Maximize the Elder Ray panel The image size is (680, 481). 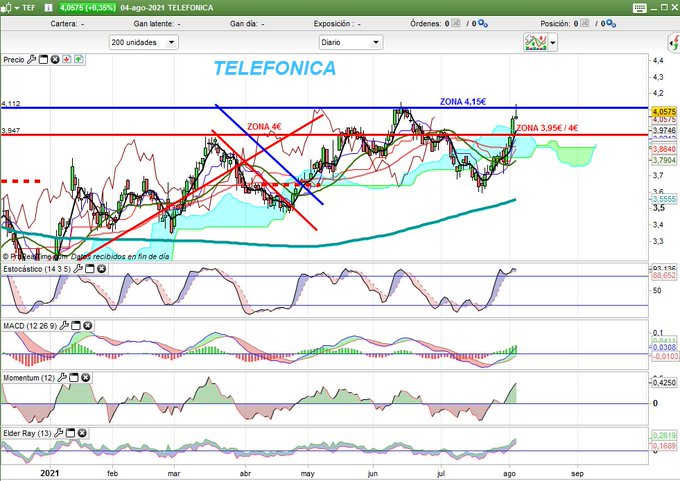point(70,433)
